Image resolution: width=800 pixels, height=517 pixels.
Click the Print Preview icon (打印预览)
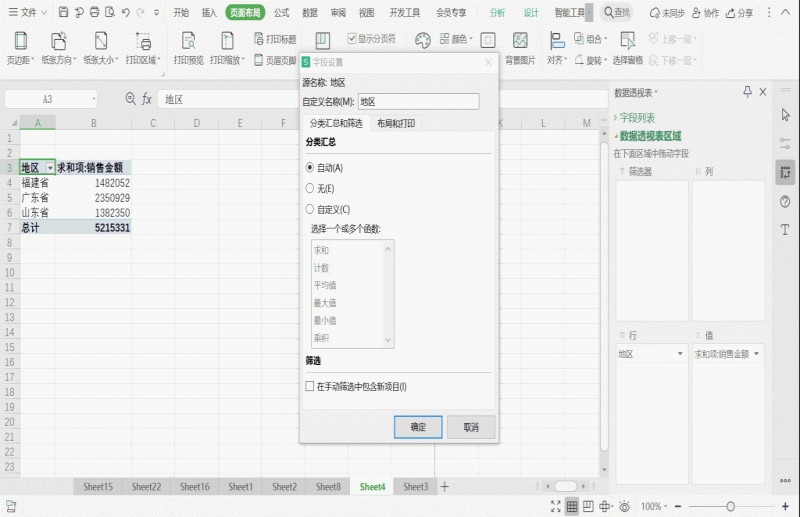point(188,48)
